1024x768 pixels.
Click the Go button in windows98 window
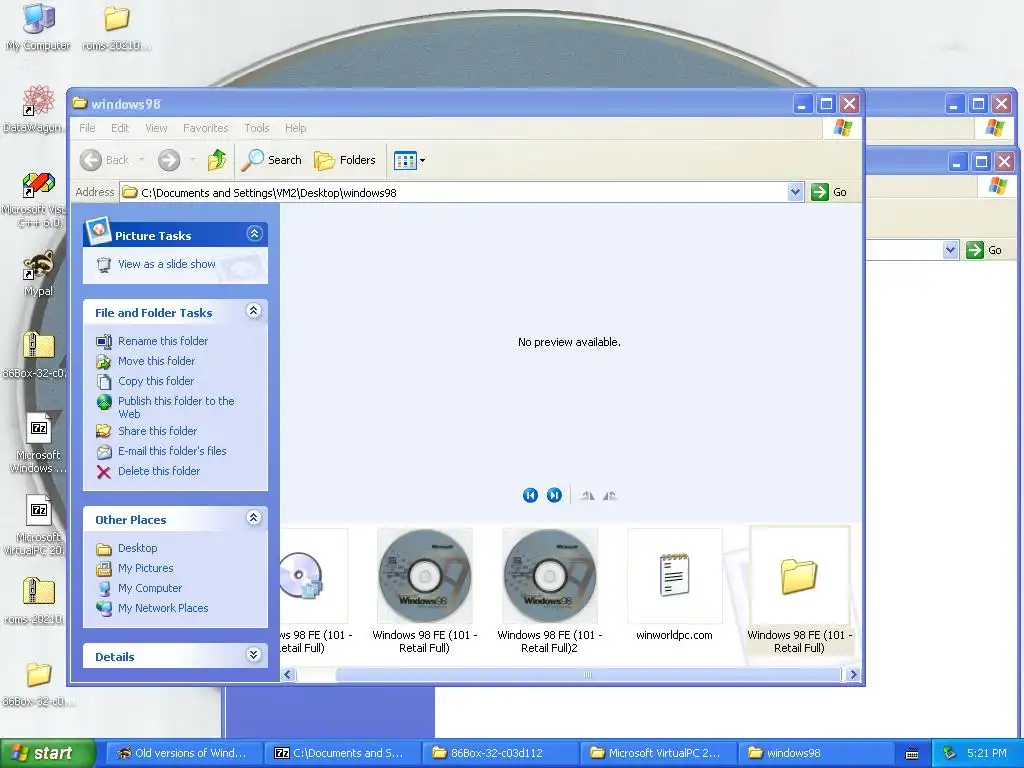pyautogui.click(x=829, y=192)
